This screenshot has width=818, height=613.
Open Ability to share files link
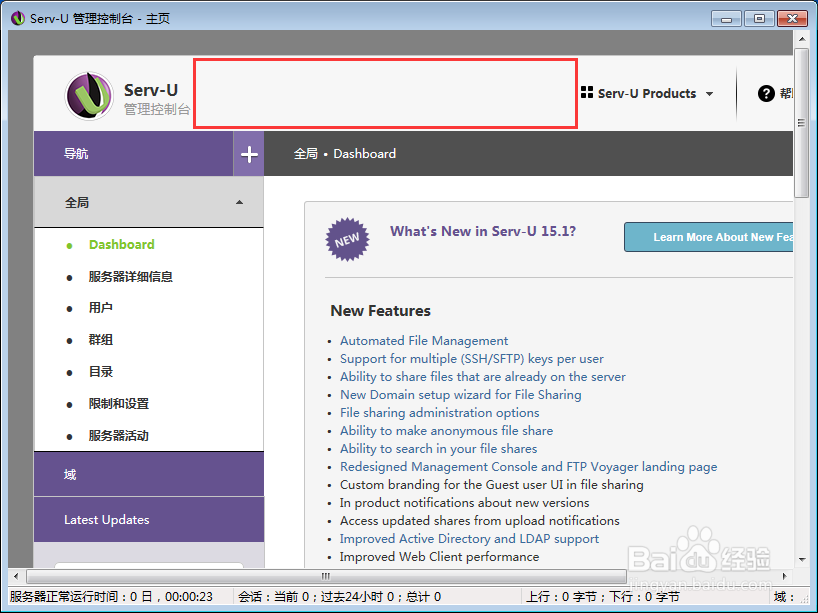point(483,377)
